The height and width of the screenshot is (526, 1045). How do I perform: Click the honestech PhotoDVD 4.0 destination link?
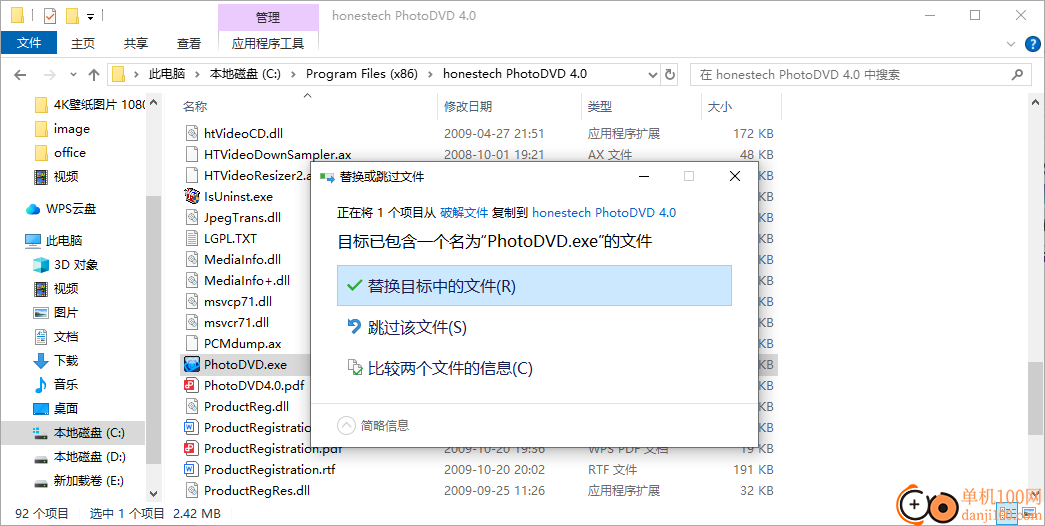coord(604,213)
